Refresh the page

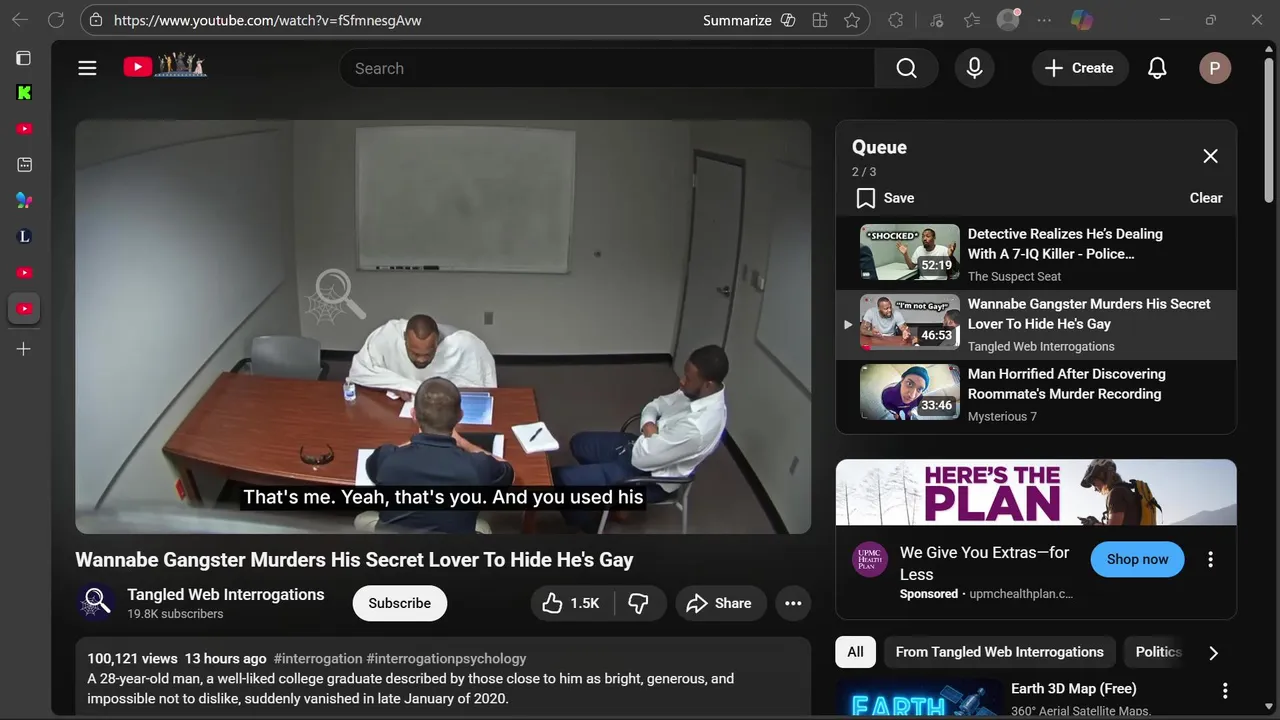pos(56,20)
